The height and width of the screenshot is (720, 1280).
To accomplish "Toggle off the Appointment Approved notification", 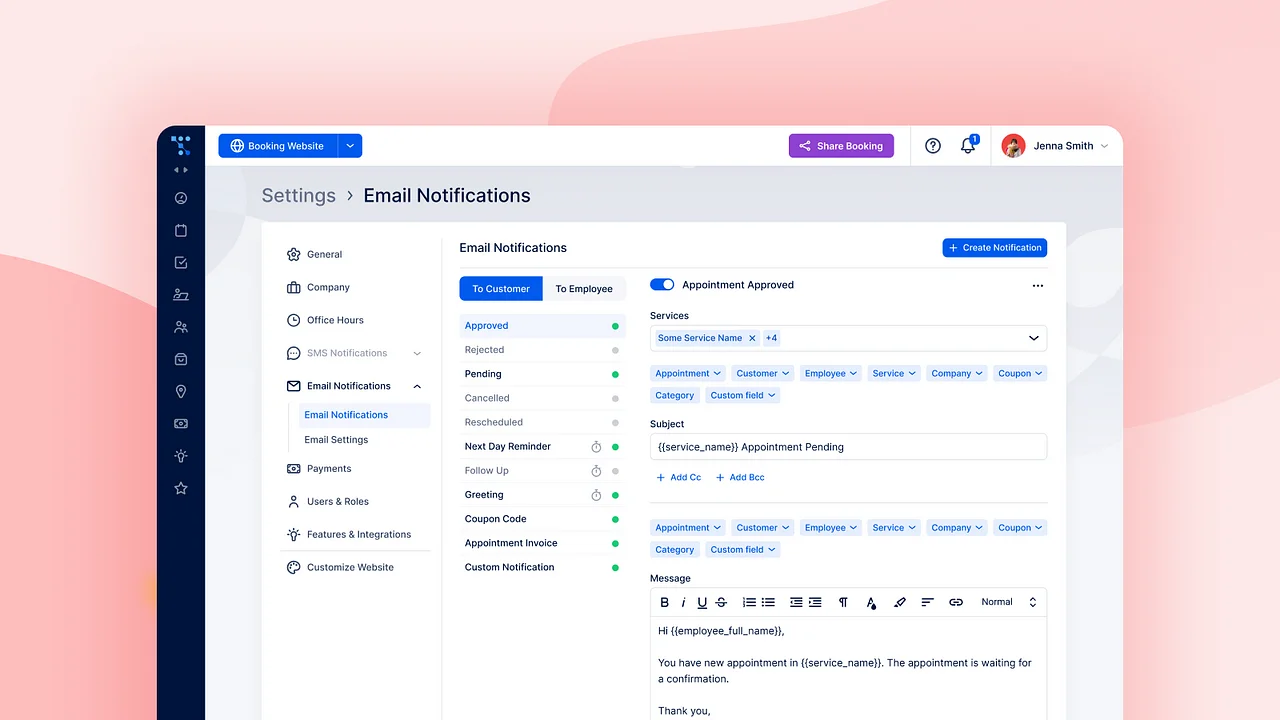I will [662, 284].
